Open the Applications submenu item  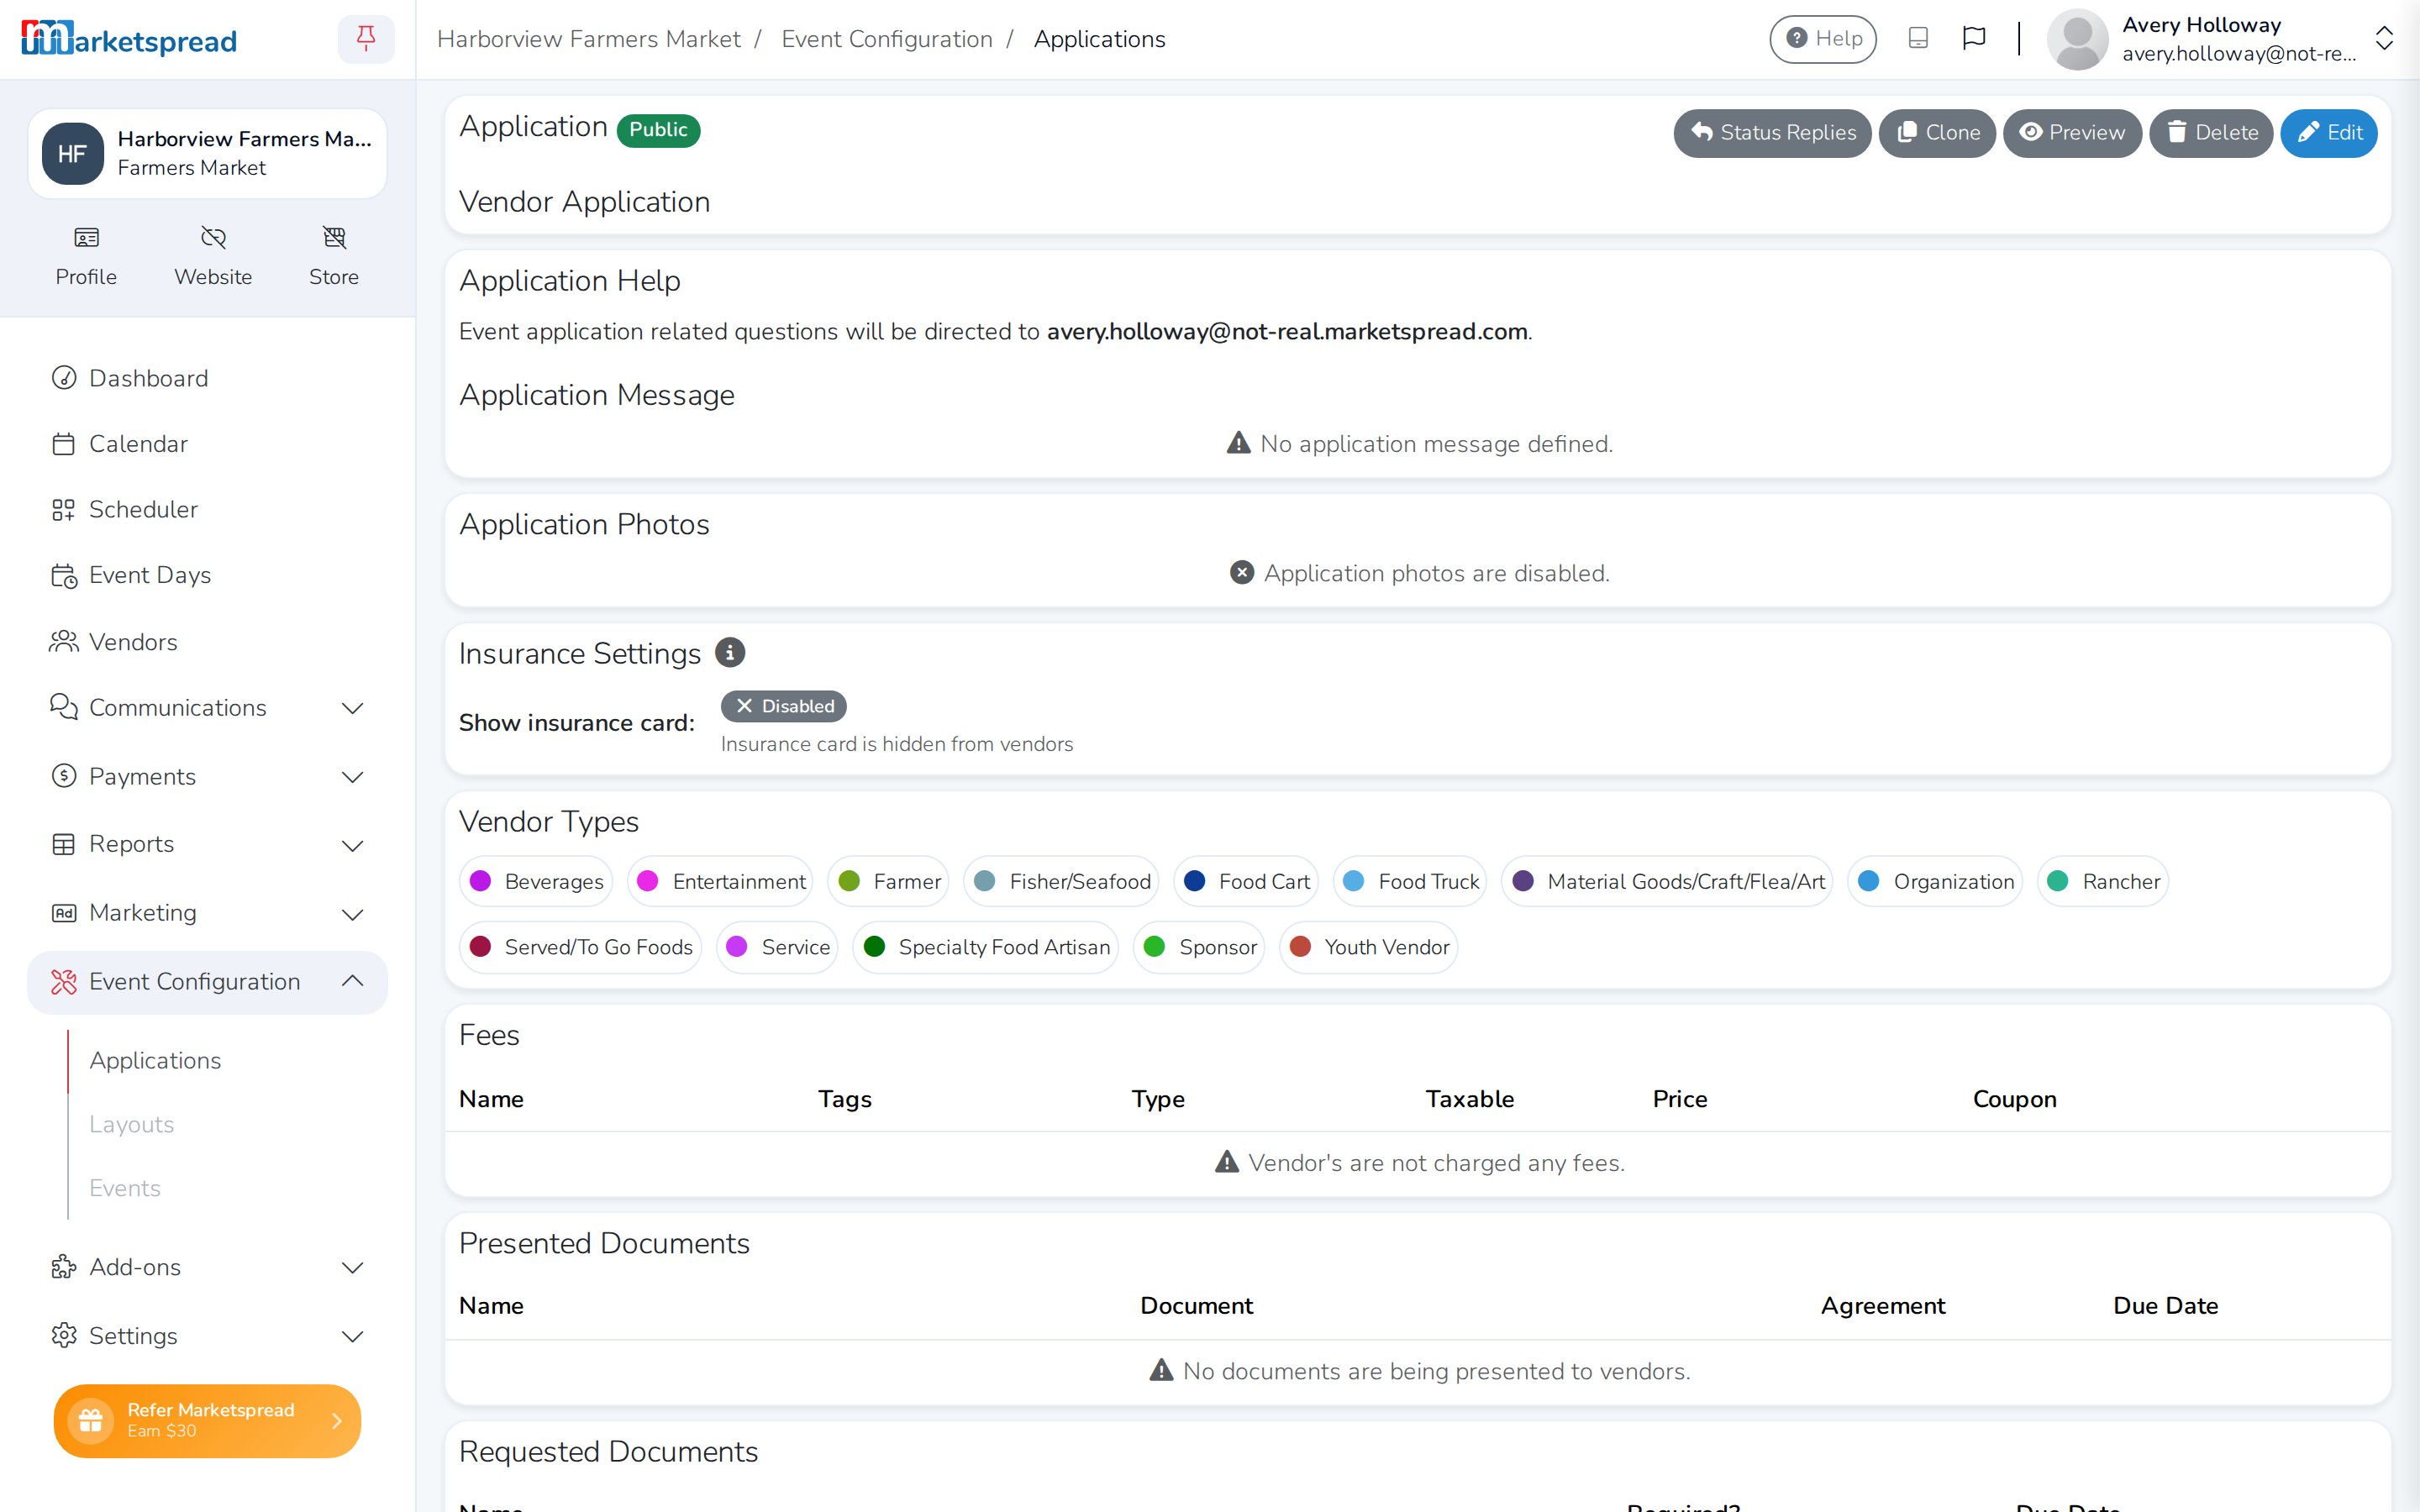[x=155, y=1060]
